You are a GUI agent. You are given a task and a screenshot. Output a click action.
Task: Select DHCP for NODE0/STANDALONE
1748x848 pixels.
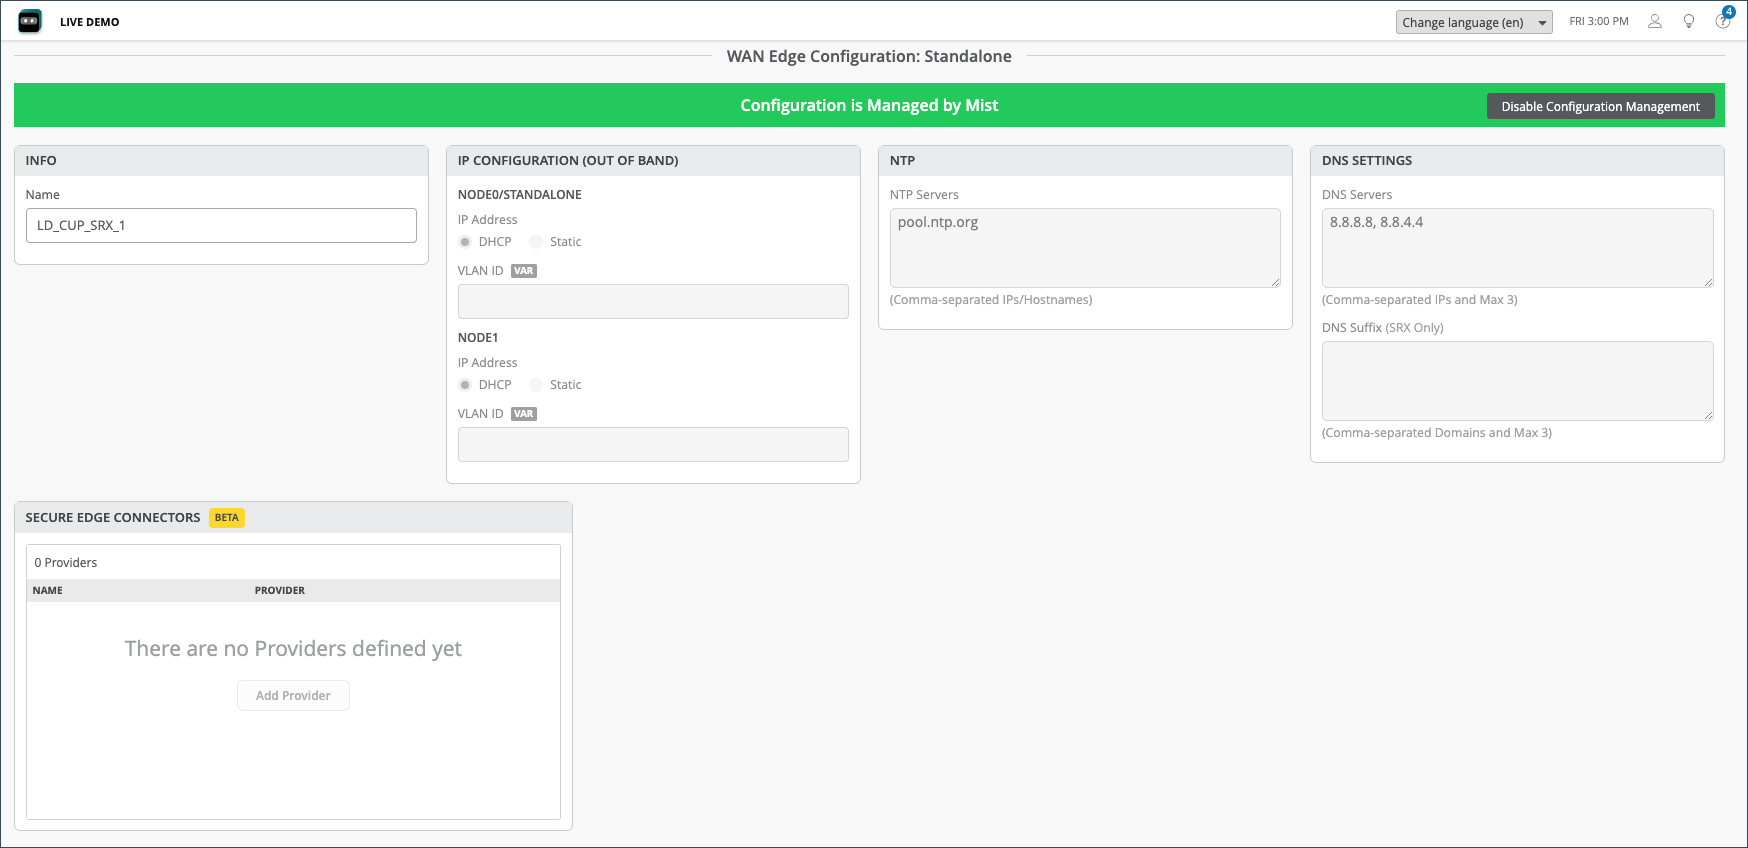point(465,242)
